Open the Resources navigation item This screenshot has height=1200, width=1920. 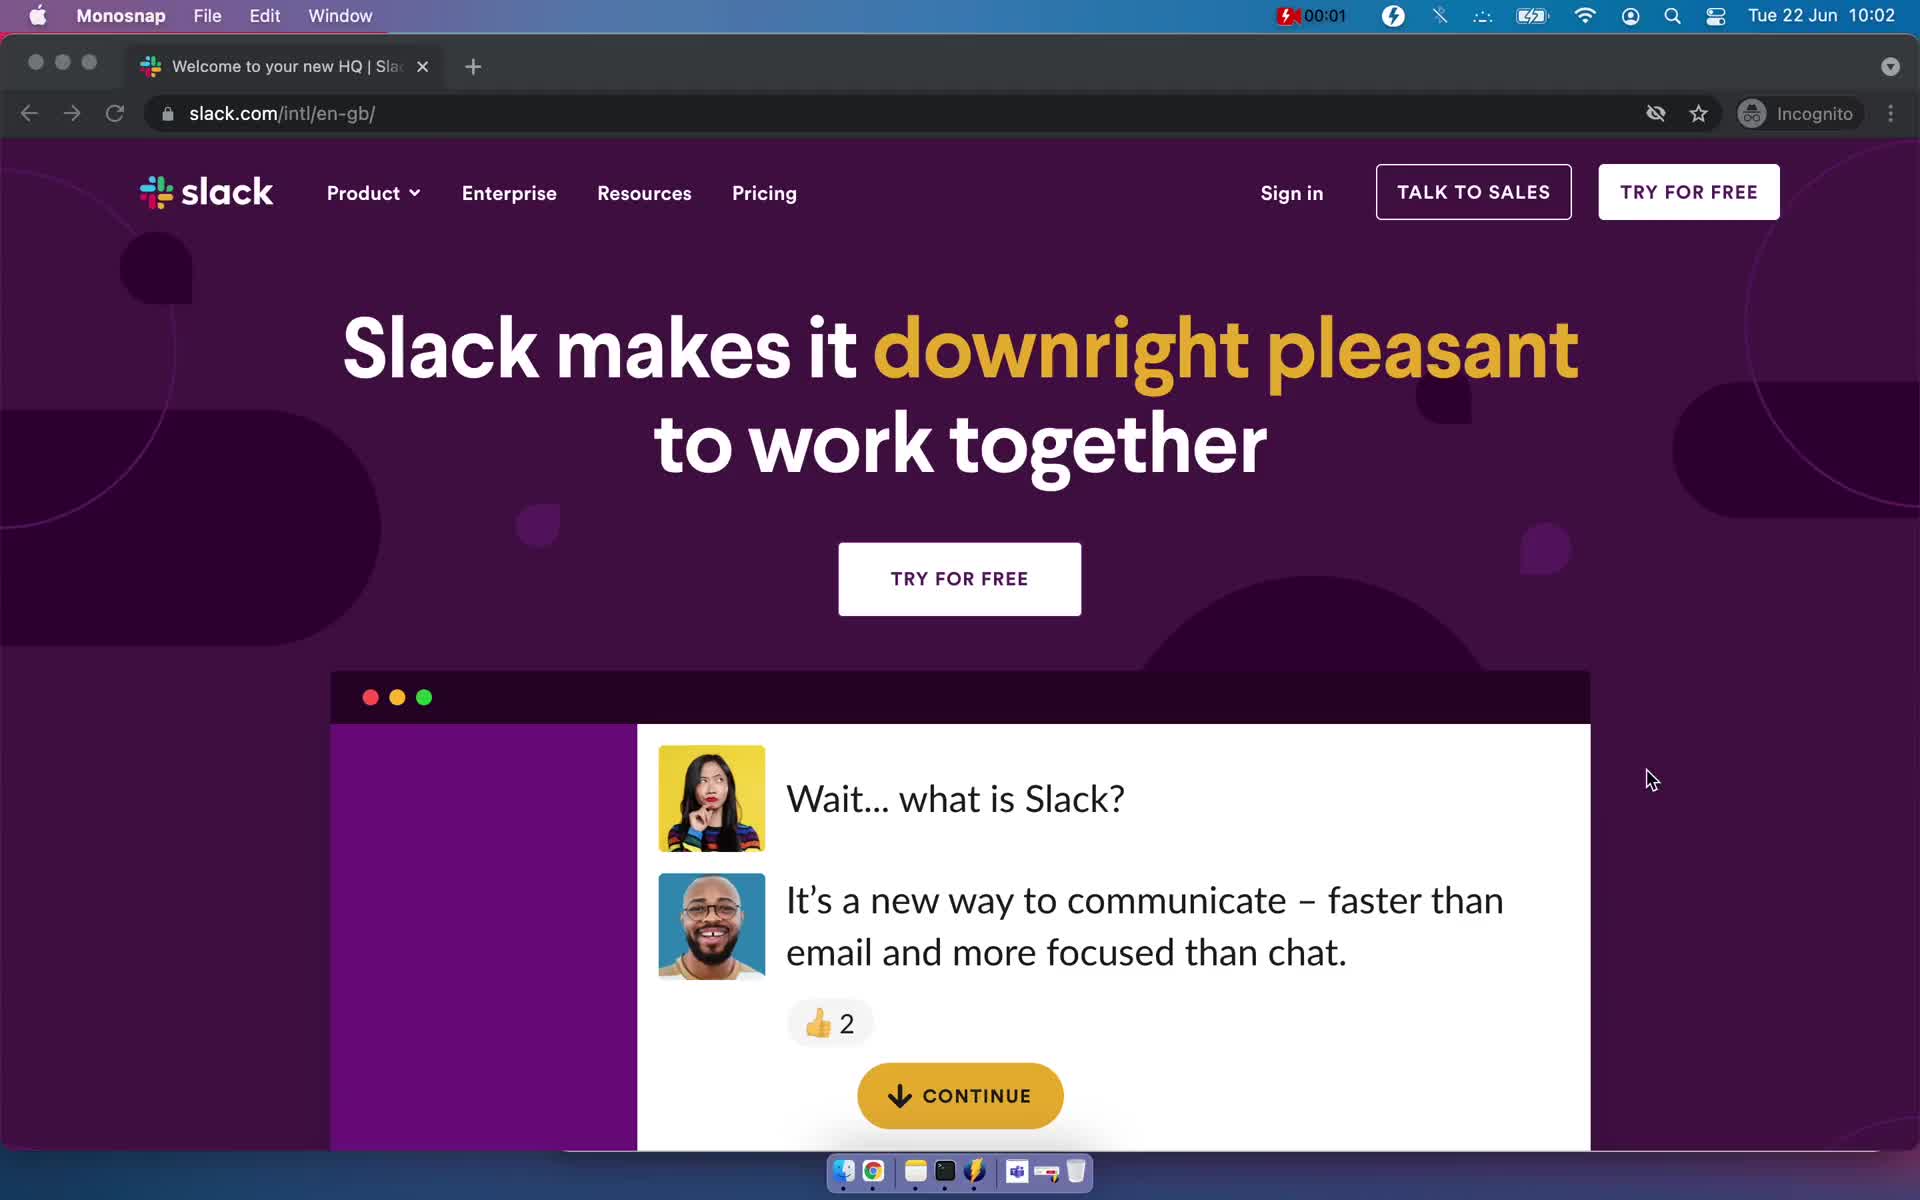click(644, 193)
